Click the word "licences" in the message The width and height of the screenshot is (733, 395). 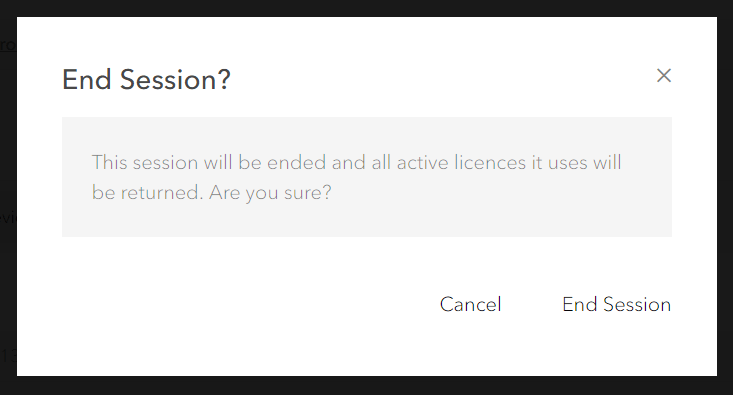pos(490,163)
